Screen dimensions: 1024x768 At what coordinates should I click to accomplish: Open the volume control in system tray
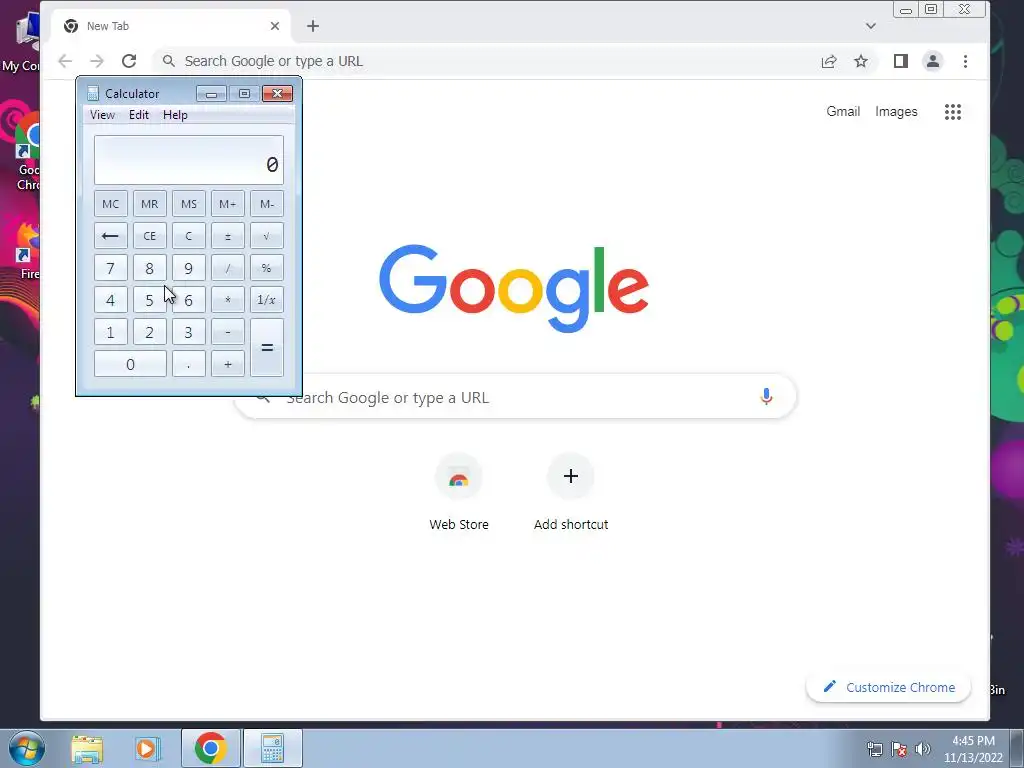923,749
